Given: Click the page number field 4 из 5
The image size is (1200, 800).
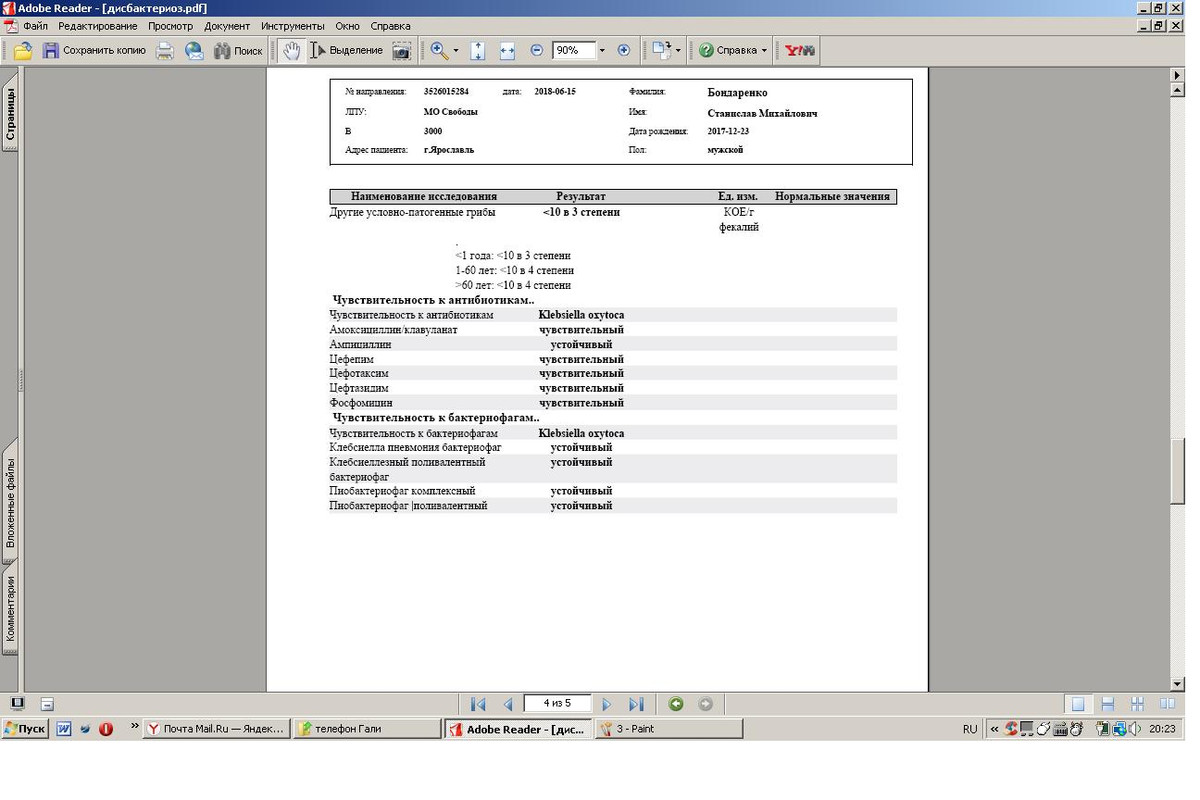Looking at the screenshot, I should click(557, 703).
